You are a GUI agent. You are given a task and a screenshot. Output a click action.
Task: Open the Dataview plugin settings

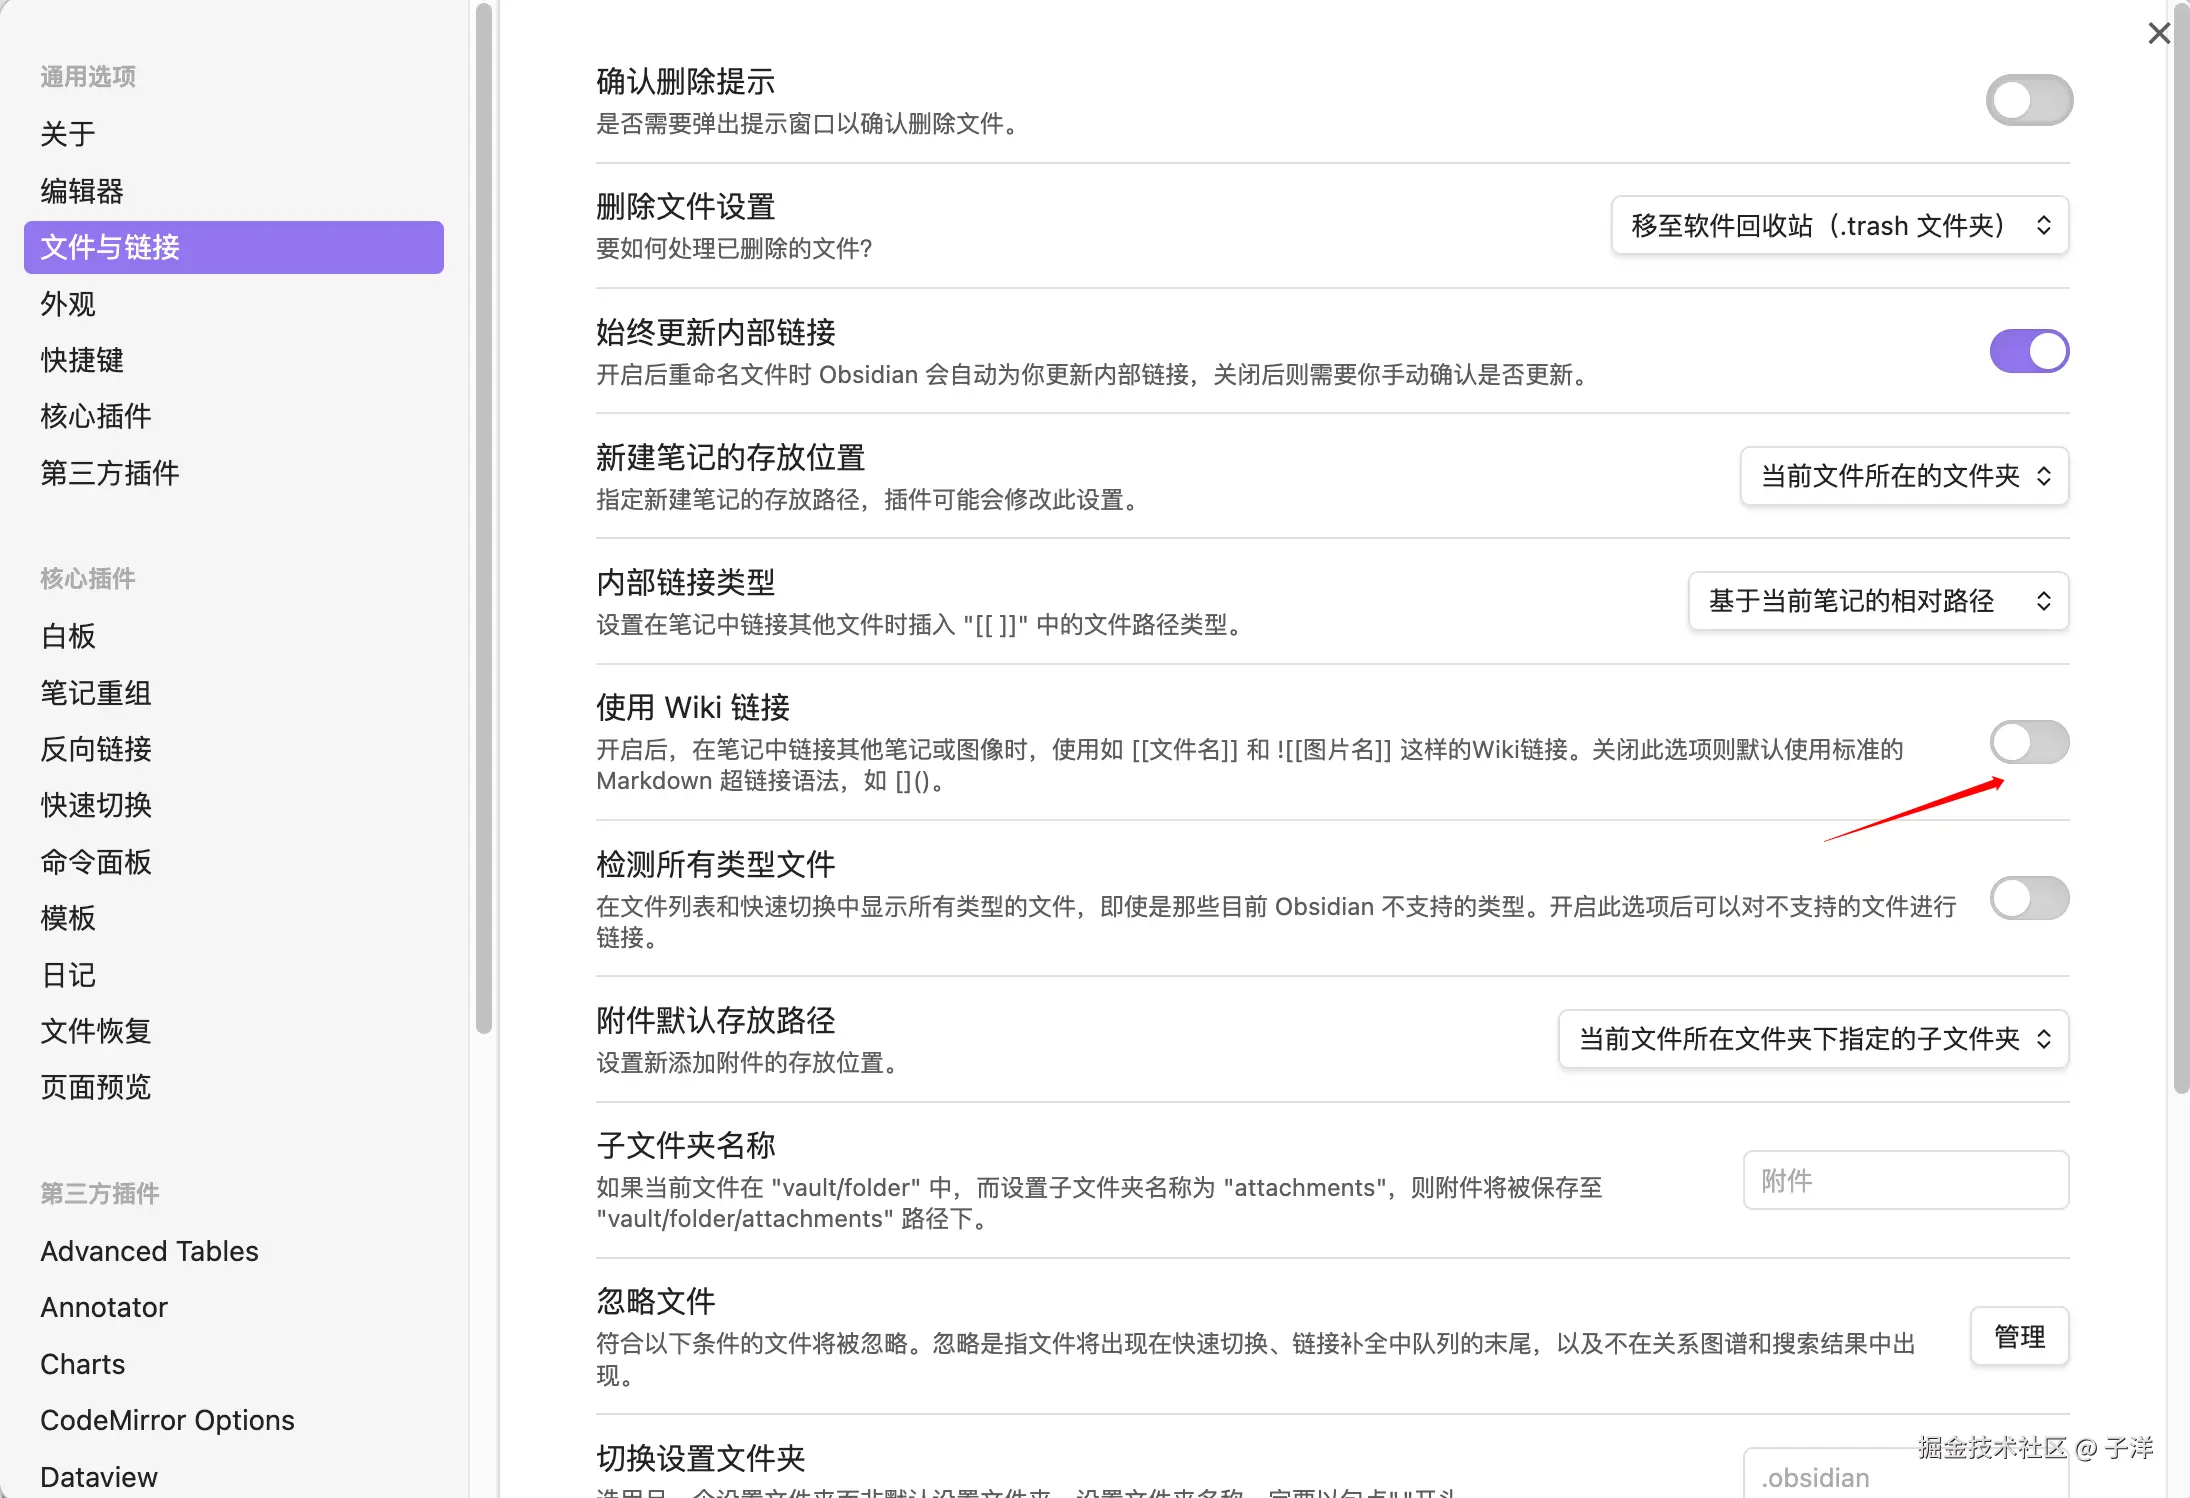pos(99,1476)
